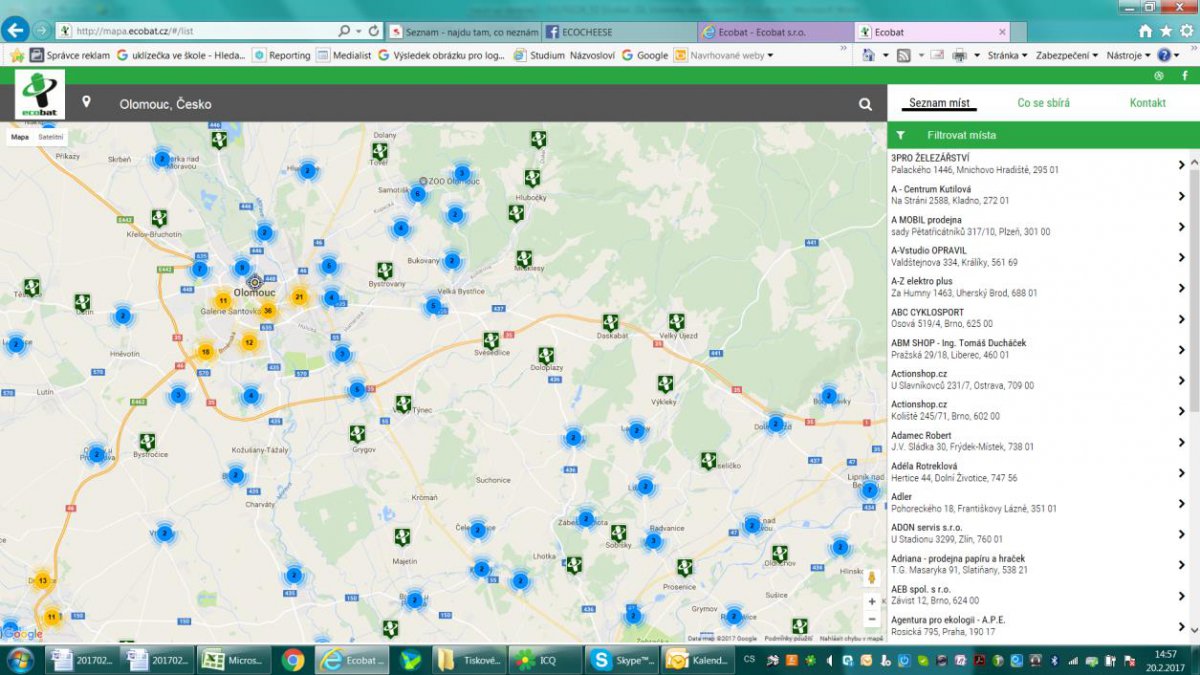Click the funnel filter icon in the green bar
This screenshot has width=1200, height=675.
[900, 135]
